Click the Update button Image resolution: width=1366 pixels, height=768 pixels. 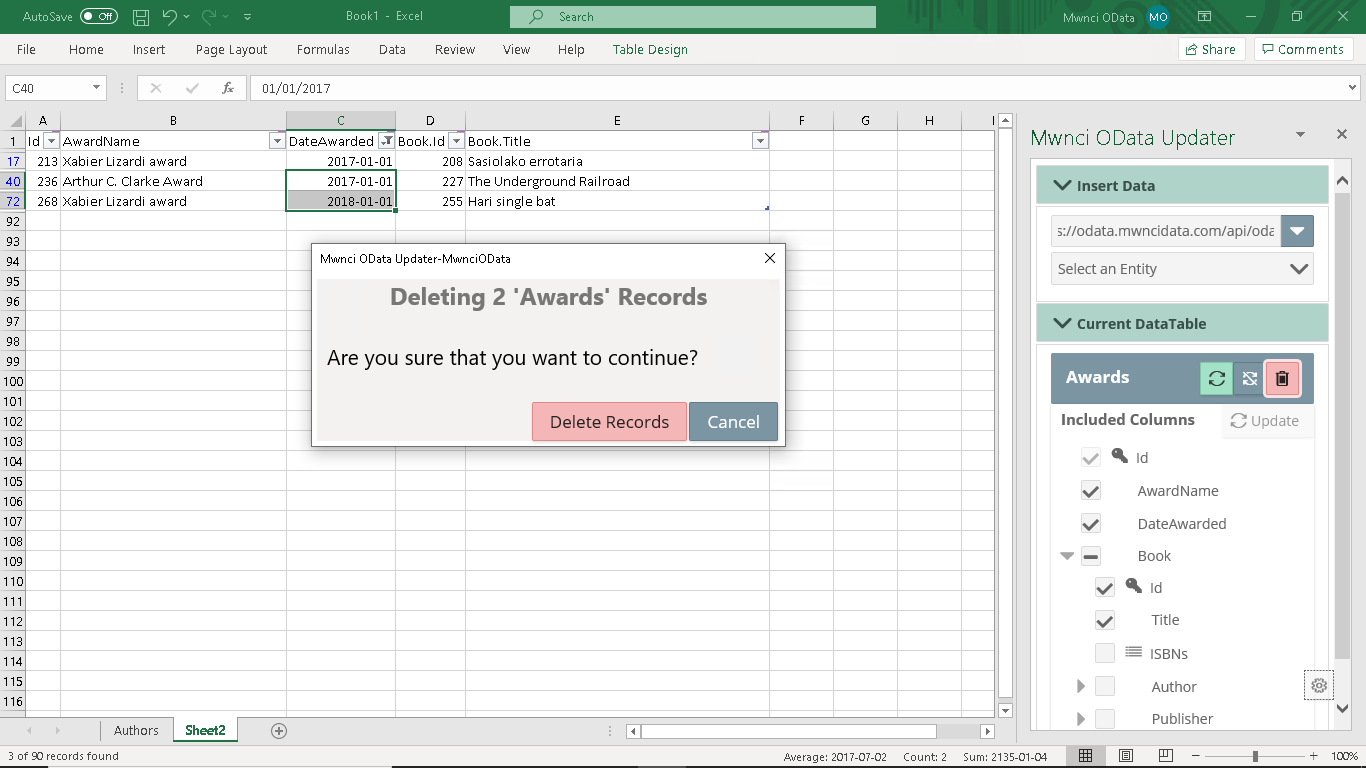pos(1265,421)
